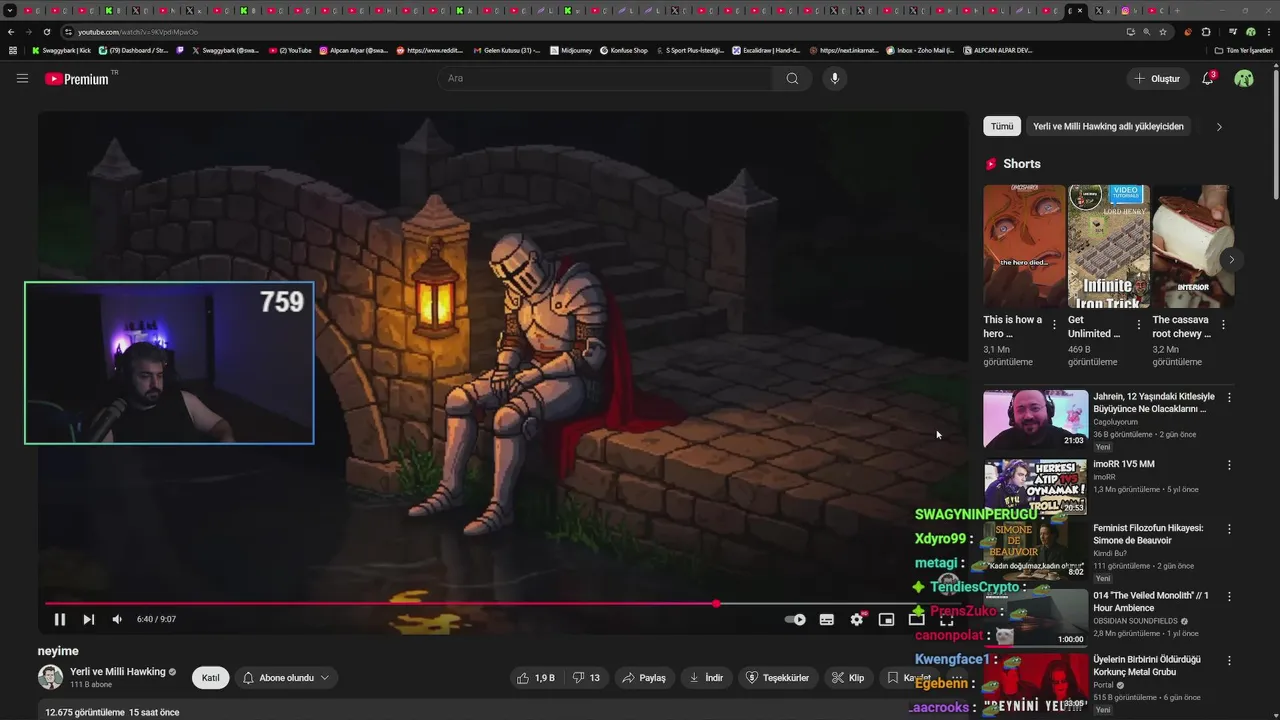Click the browser address bar
Viewport: 1280px width, 720px height.
(590, 32)
